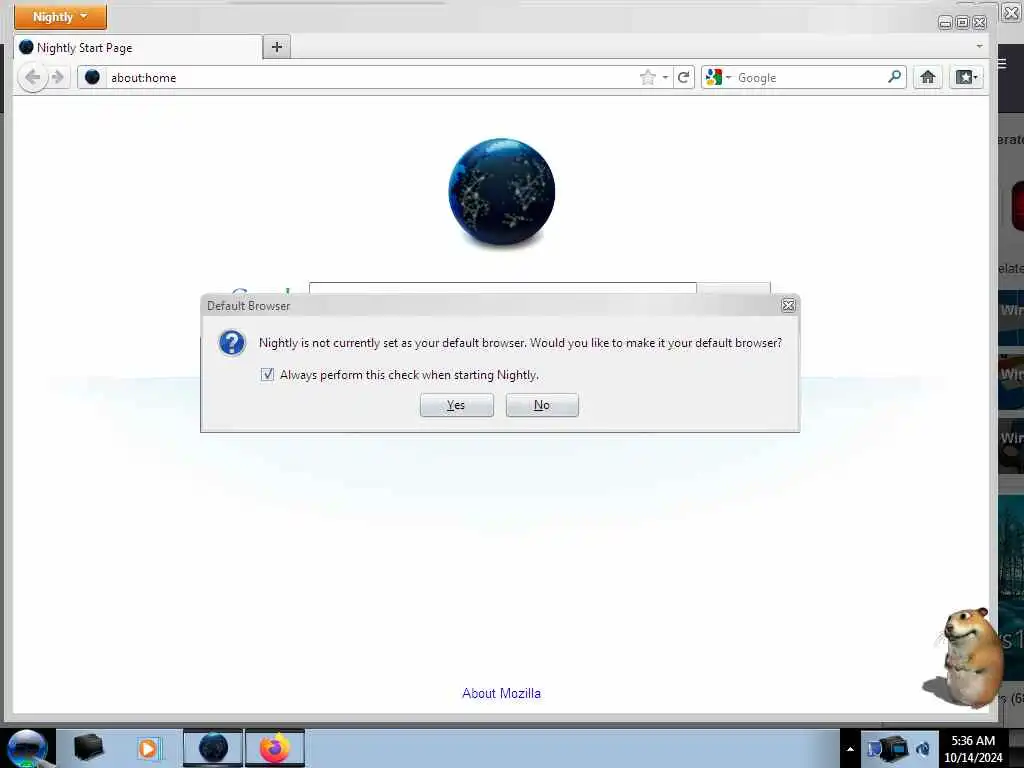The height and width of the screenshot is (768, 1024).
Task: Open the black folder taskbar icon
Action: pos(89,748)
